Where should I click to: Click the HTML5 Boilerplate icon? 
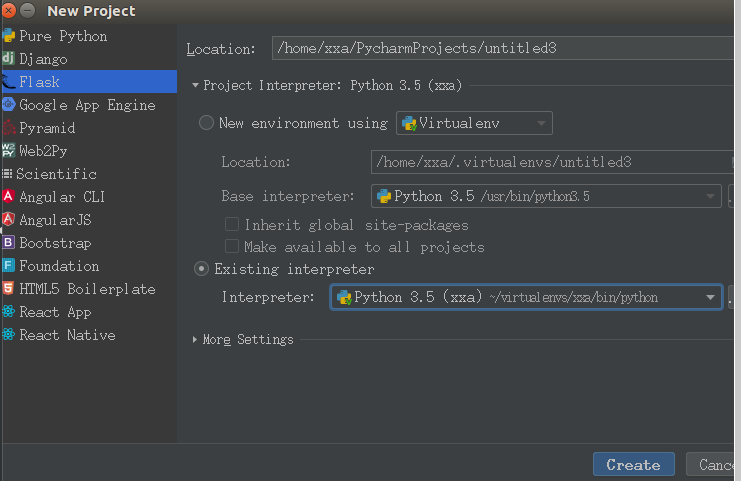(x=9, y=289)
